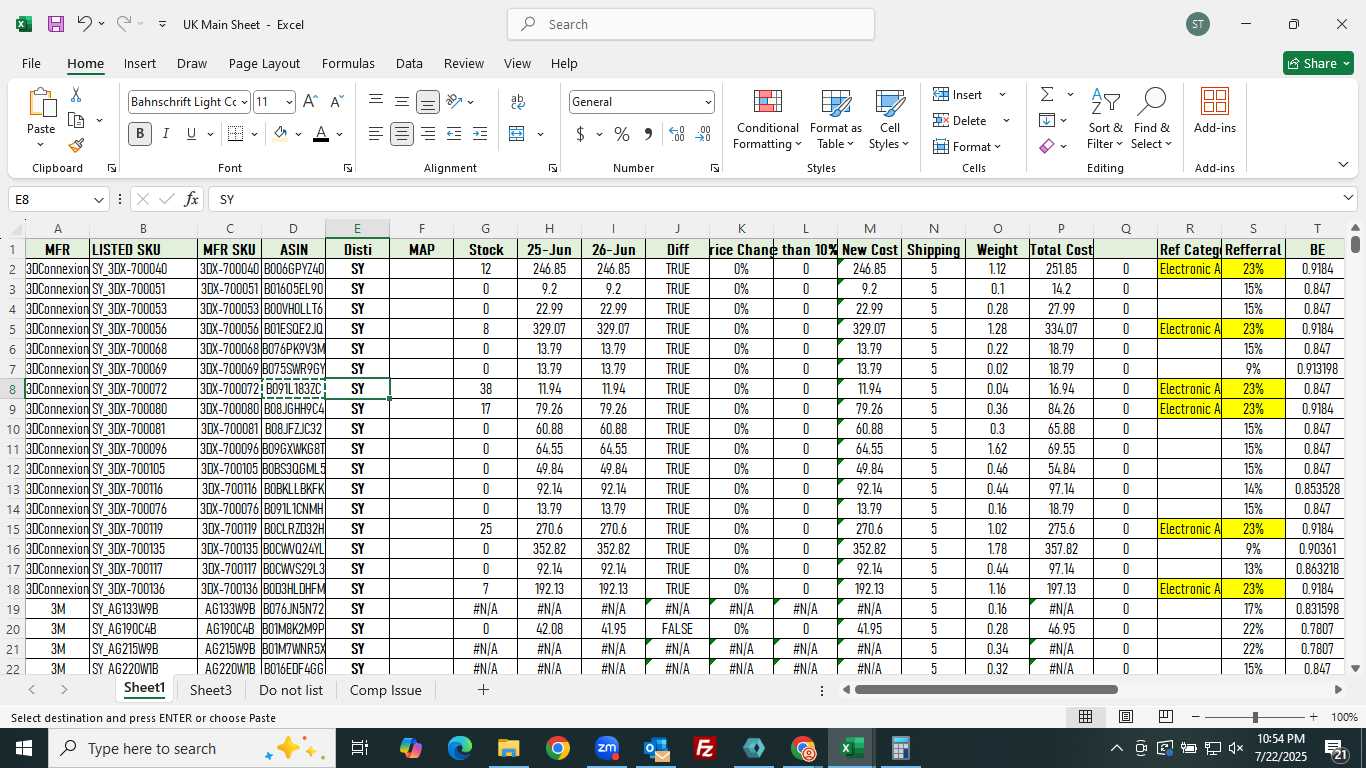Toggle Italic formatting

point(166,134)
